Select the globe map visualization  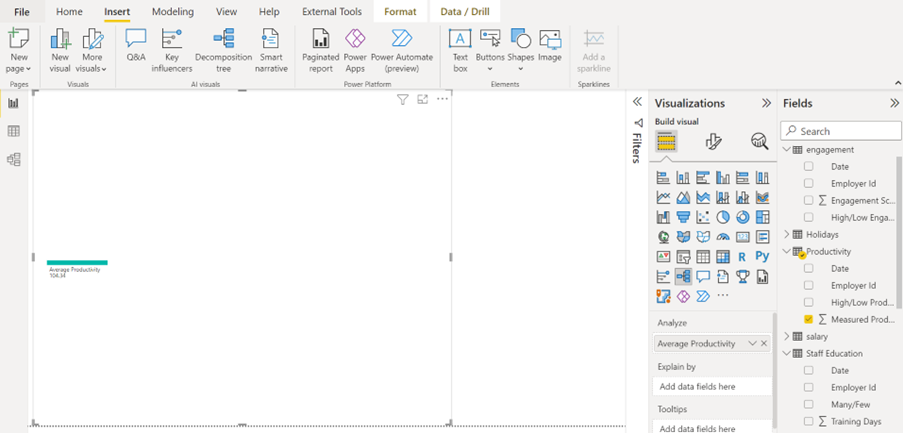click(x=663, y=236)
